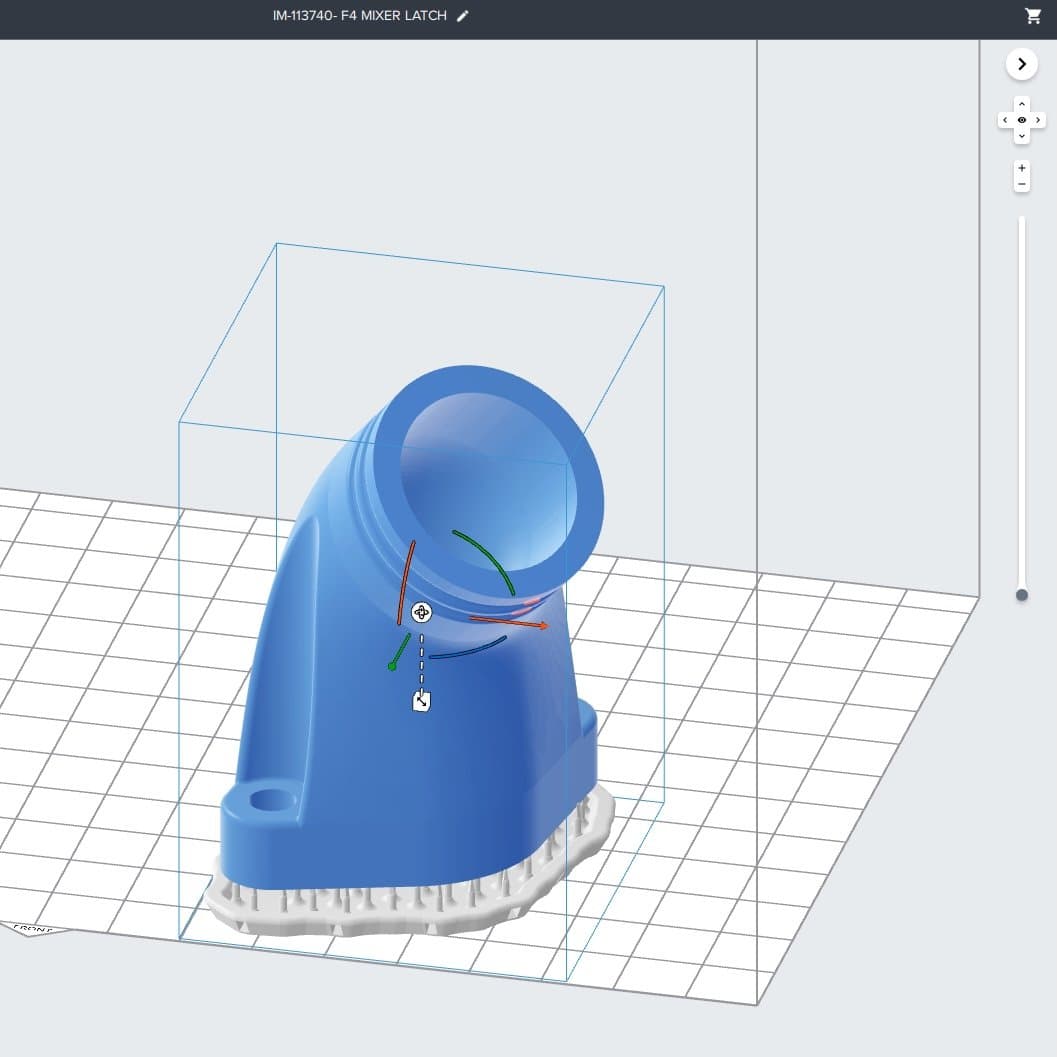This screenshot has height=1057, width=1057.
Task: Click the scale handle below the gizmo
Action: 422,702
